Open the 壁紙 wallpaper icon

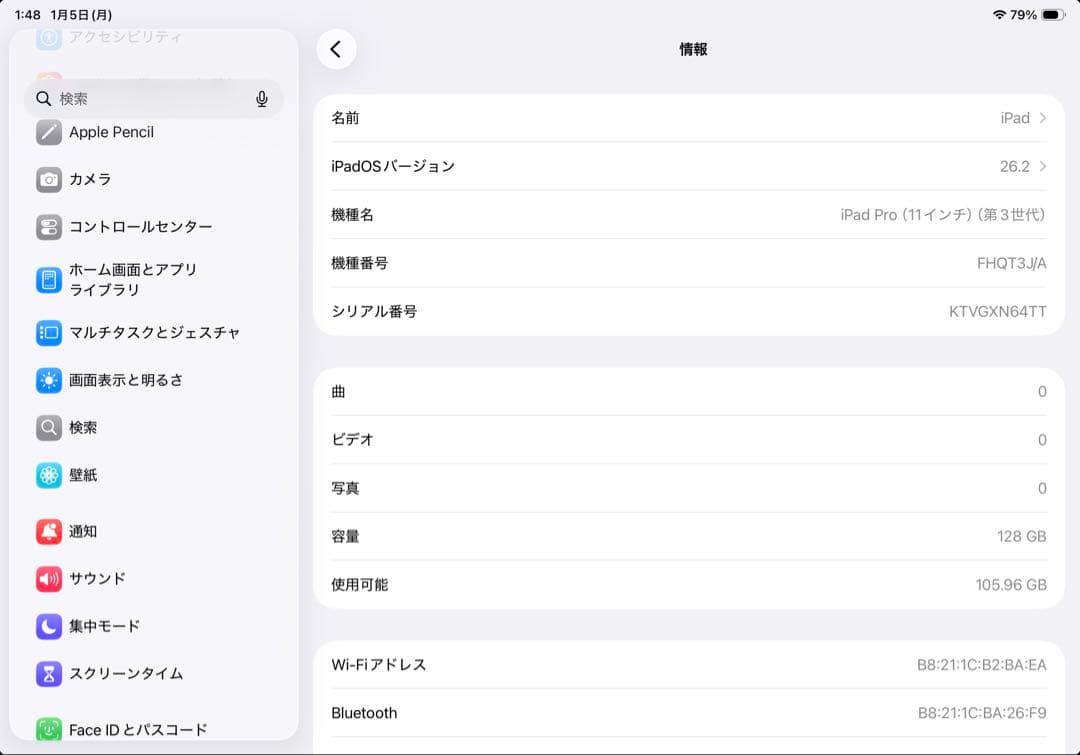pos(48,475)
